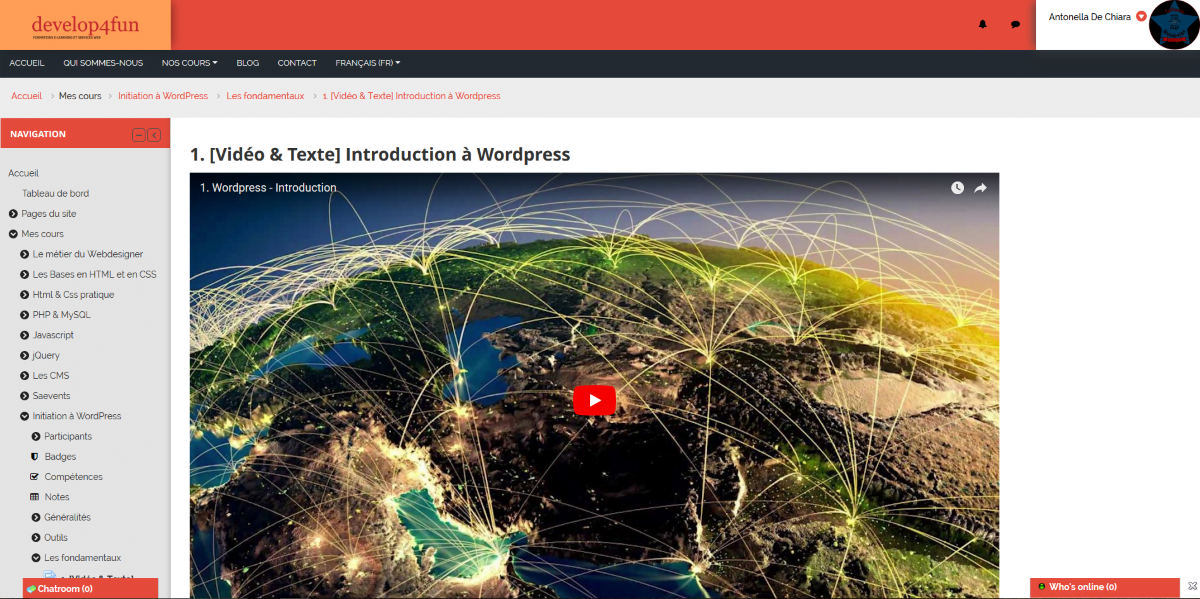Expand the Pages du site tree node
Image resolution: width=1200 pixels, height=599 pixels.
[x=13, y=214]
